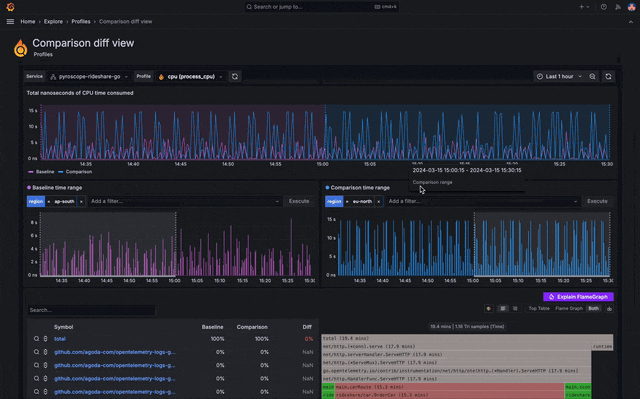Select the ap-south filter value

coord(64,202)
